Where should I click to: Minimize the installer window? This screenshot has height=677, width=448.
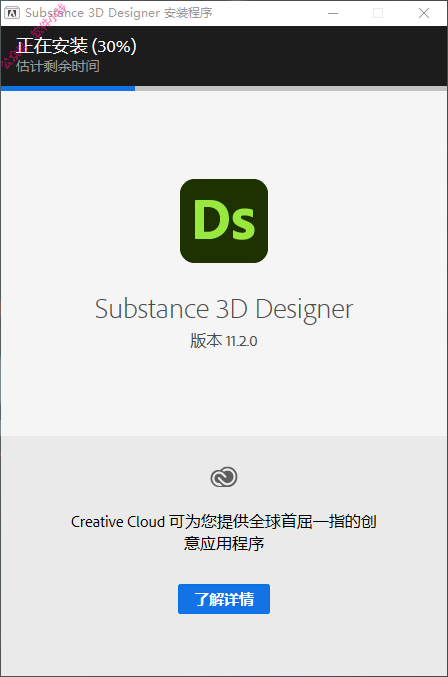333,13
